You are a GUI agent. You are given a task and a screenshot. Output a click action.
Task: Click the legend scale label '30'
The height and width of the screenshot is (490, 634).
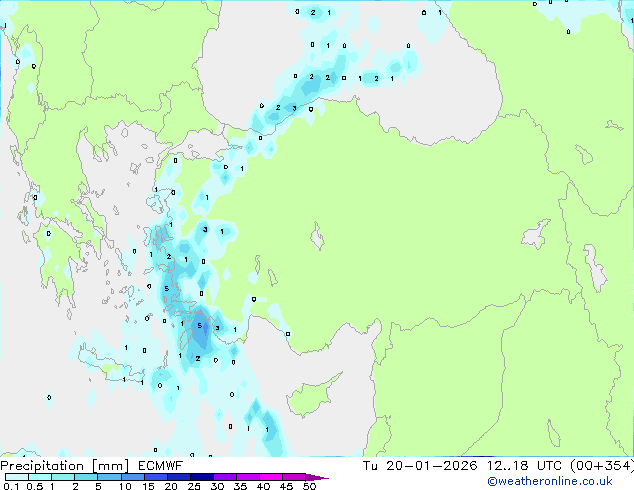tap(217, 486)
